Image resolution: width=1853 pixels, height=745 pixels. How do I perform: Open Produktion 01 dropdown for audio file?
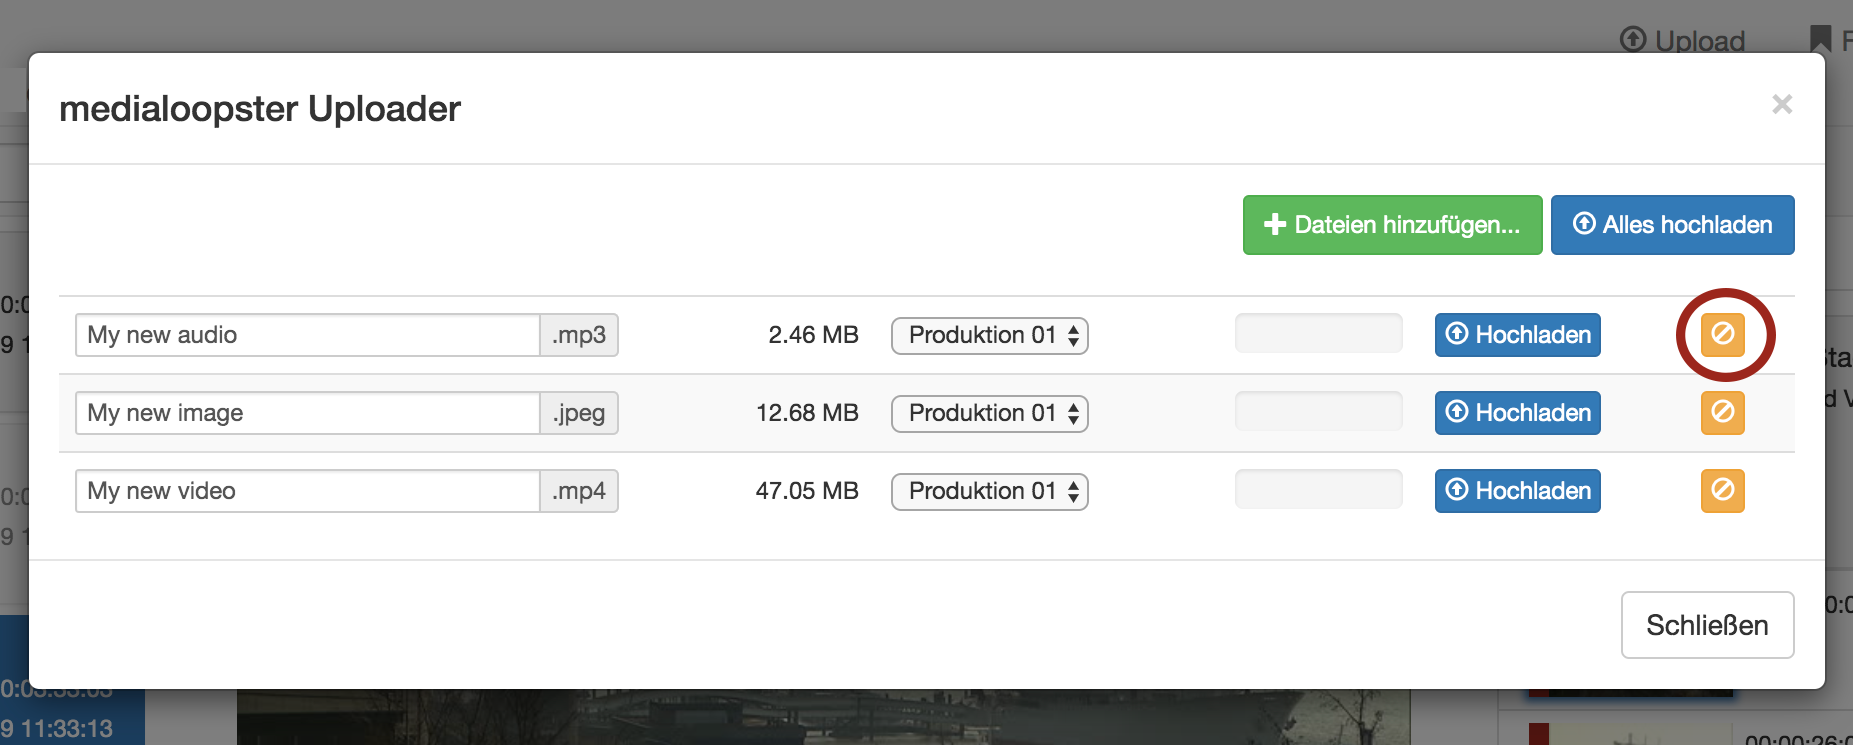(989, 335)
